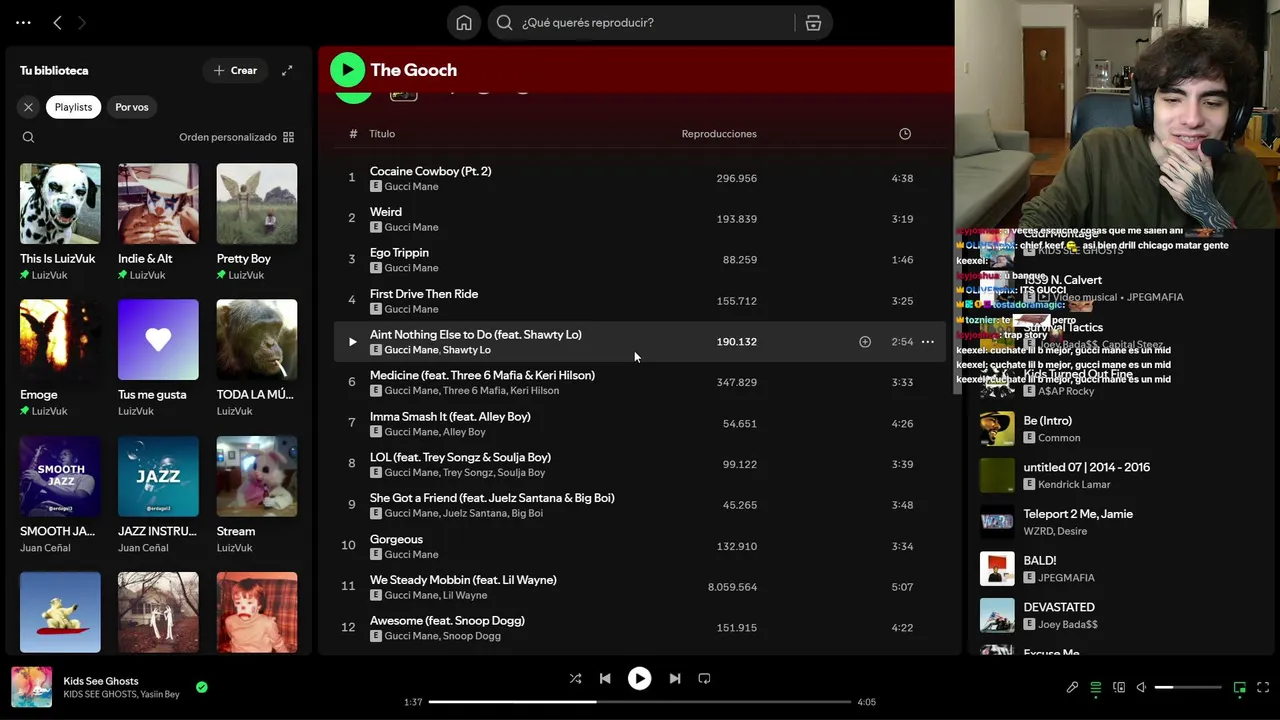Open the Orden personalizado sort dropdown

coord(237,137)
